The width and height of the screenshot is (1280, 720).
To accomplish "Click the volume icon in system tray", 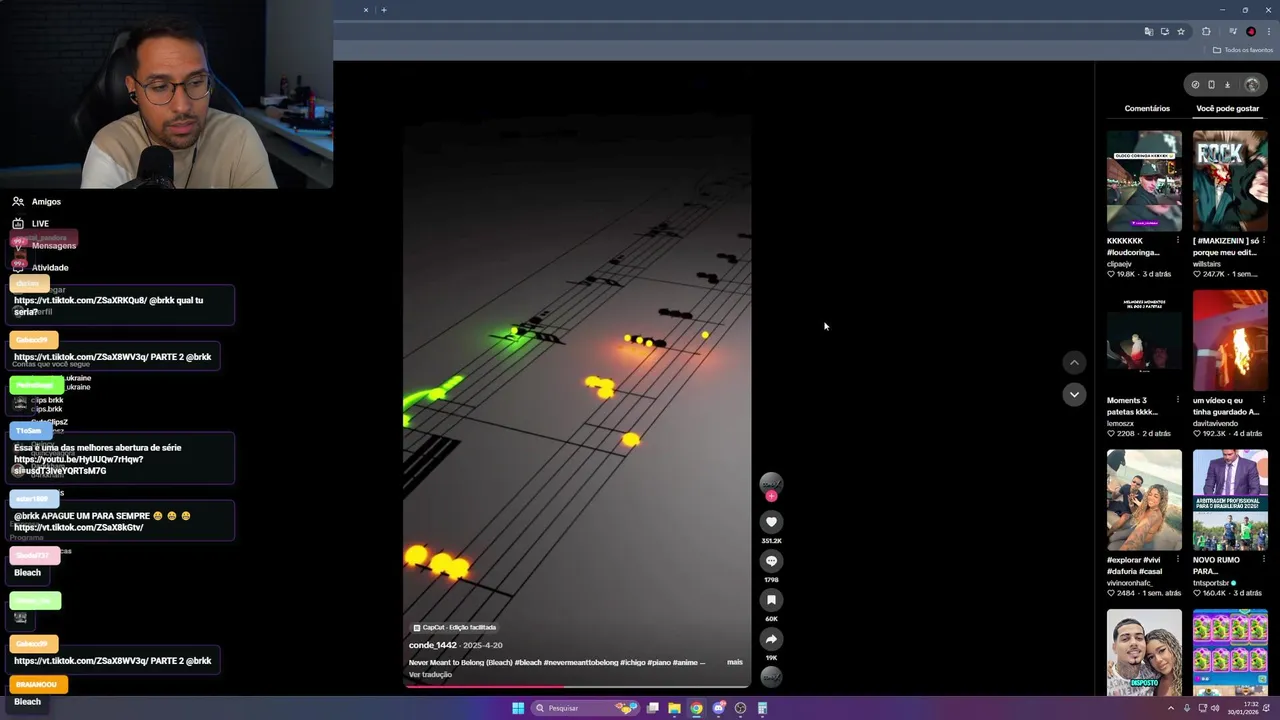I will pos(1215,708).
